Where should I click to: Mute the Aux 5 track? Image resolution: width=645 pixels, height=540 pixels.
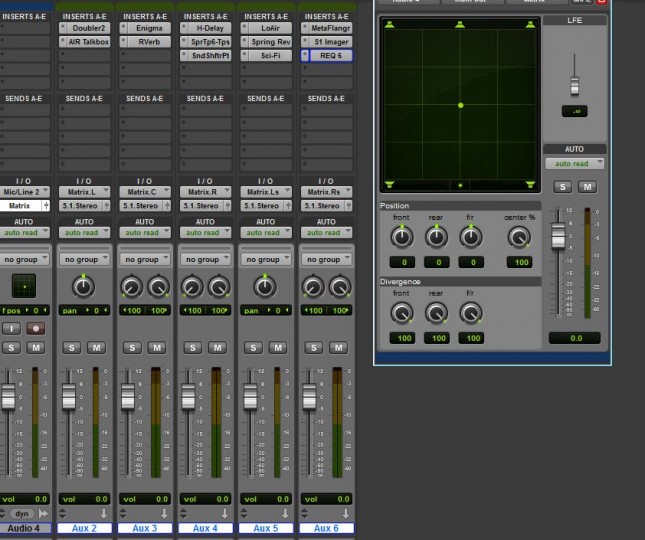coord(278,347)
